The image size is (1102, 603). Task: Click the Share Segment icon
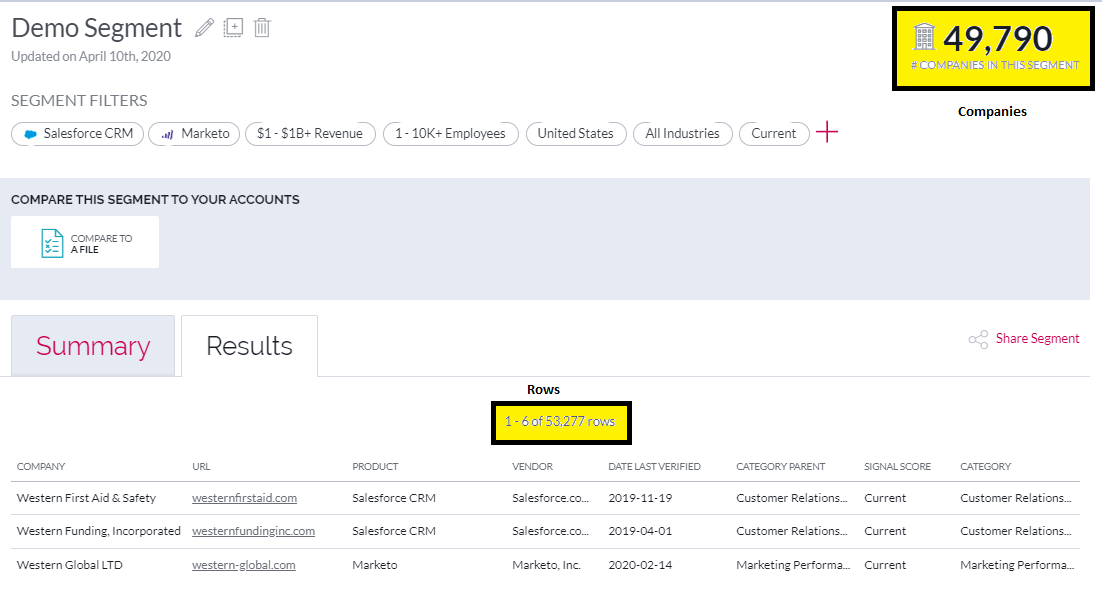tap(978, 340)
